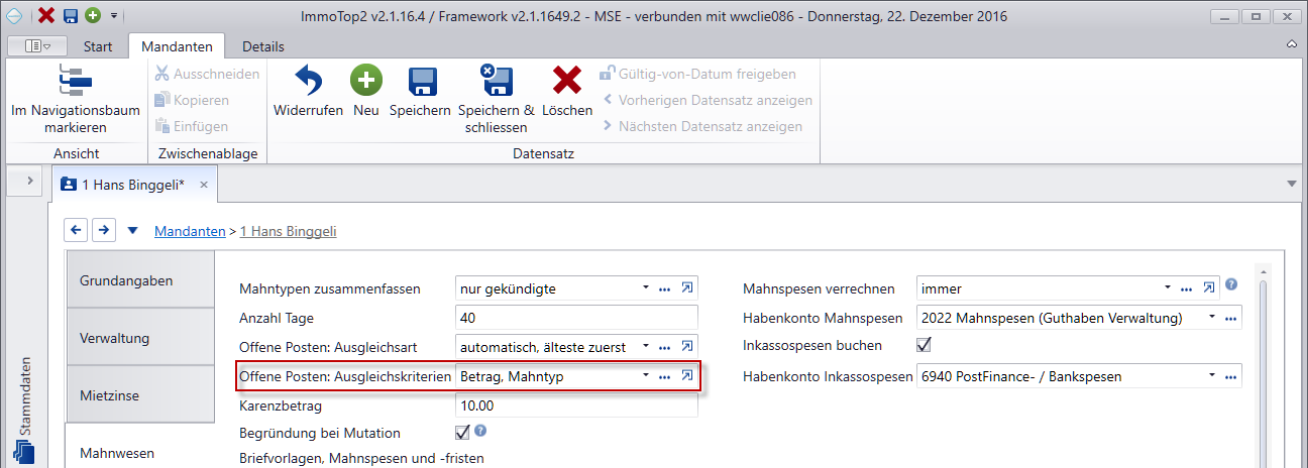The width and height of the screenshot is (1308, 468).
Task: Click the Kopieren command
Action: (191, 100)
